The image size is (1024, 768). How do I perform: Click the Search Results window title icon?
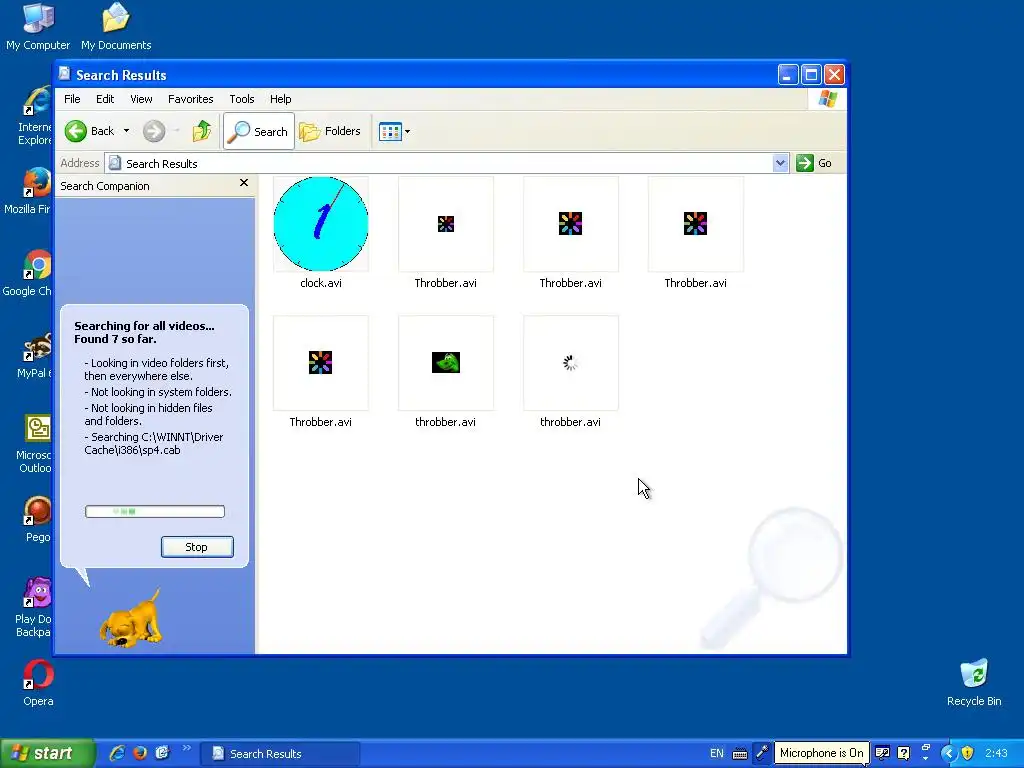click(65, 74)
